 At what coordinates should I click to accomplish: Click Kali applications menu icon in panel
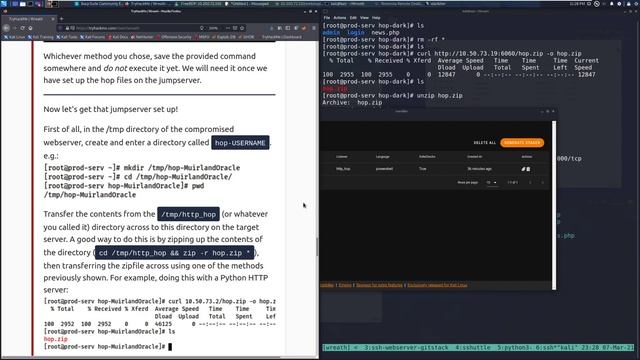[x=4, y=4]
